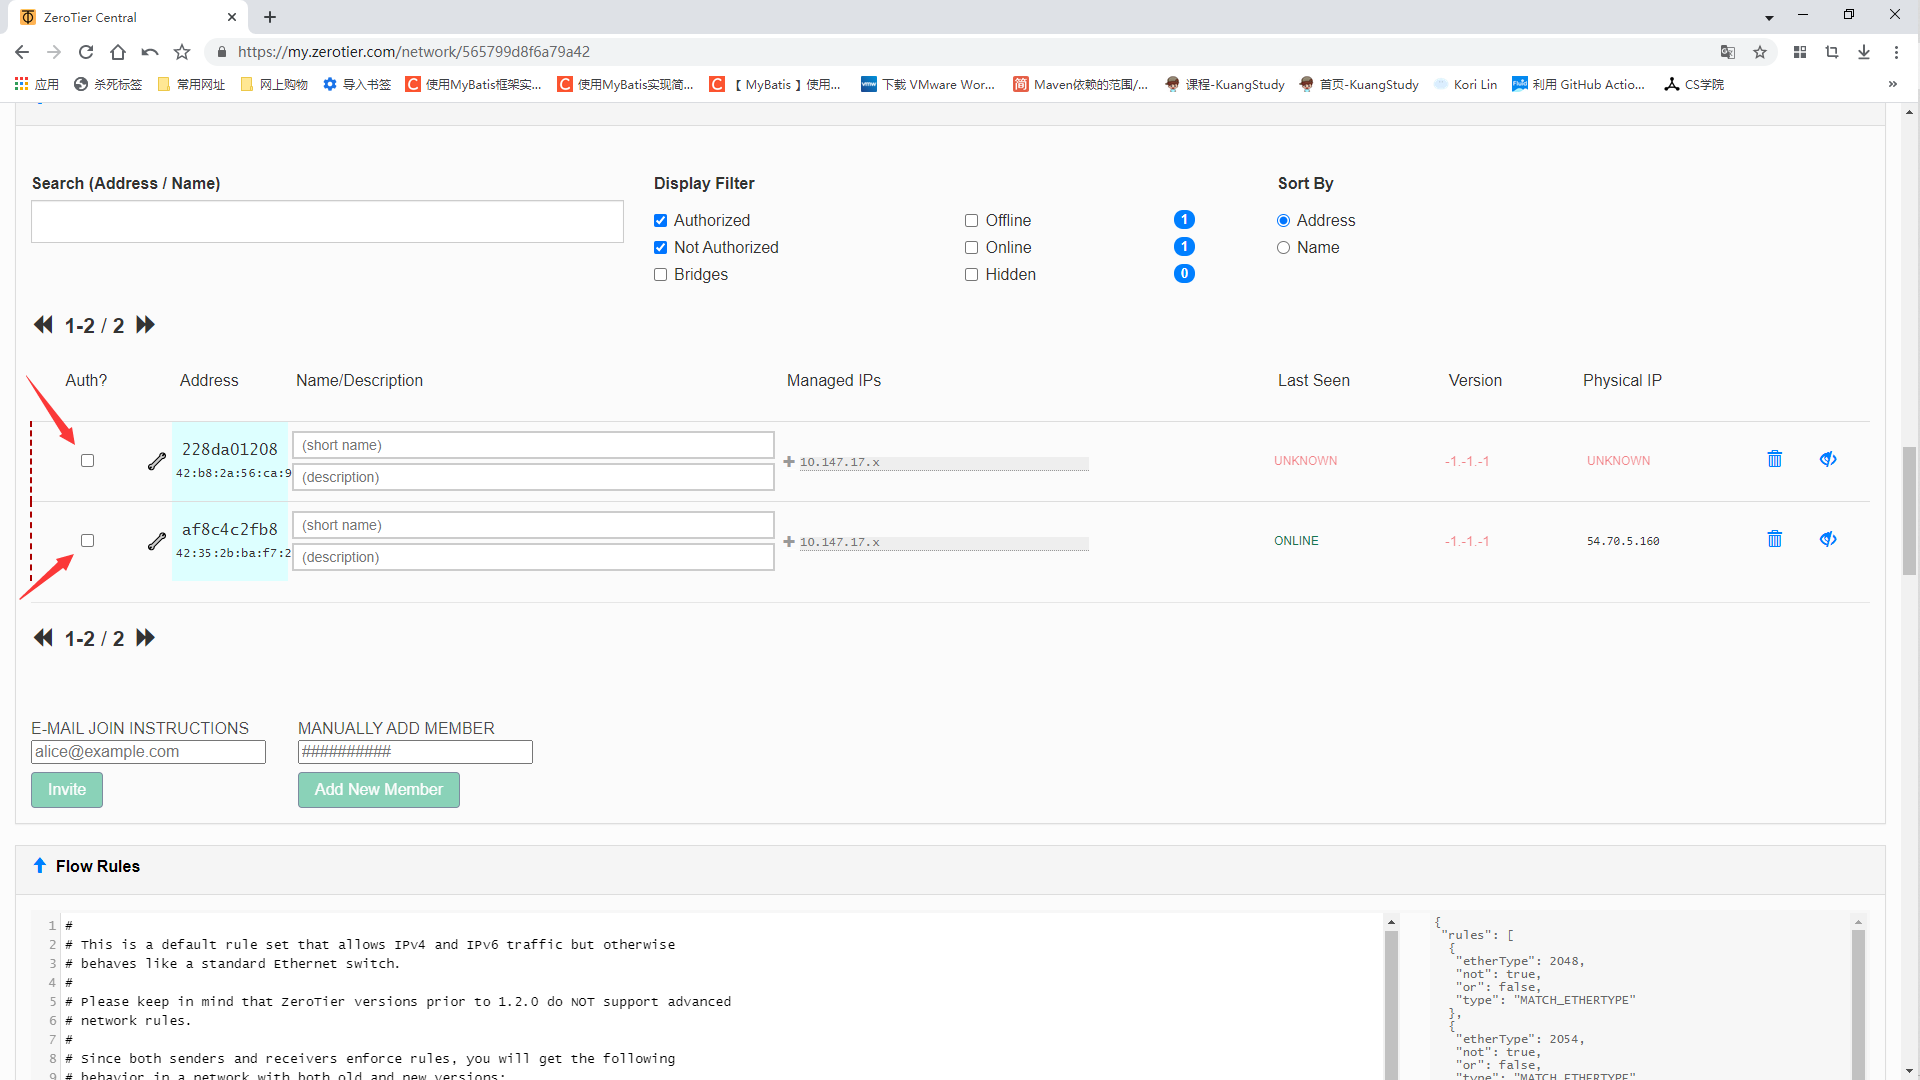Go to next members page arrow (top)
The width and height of the screenshot is (1920, 1080).
(x=146, y=325)
